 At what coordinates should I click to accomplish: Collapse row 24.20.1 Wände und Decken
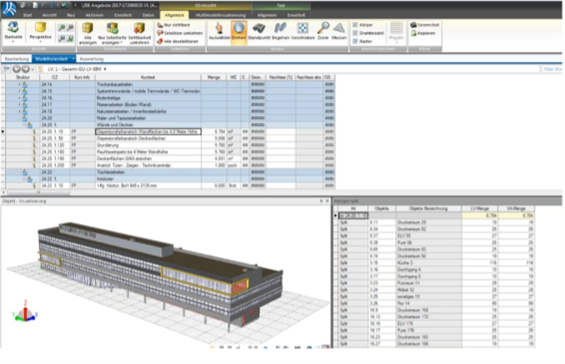click(x=25, y=125)
